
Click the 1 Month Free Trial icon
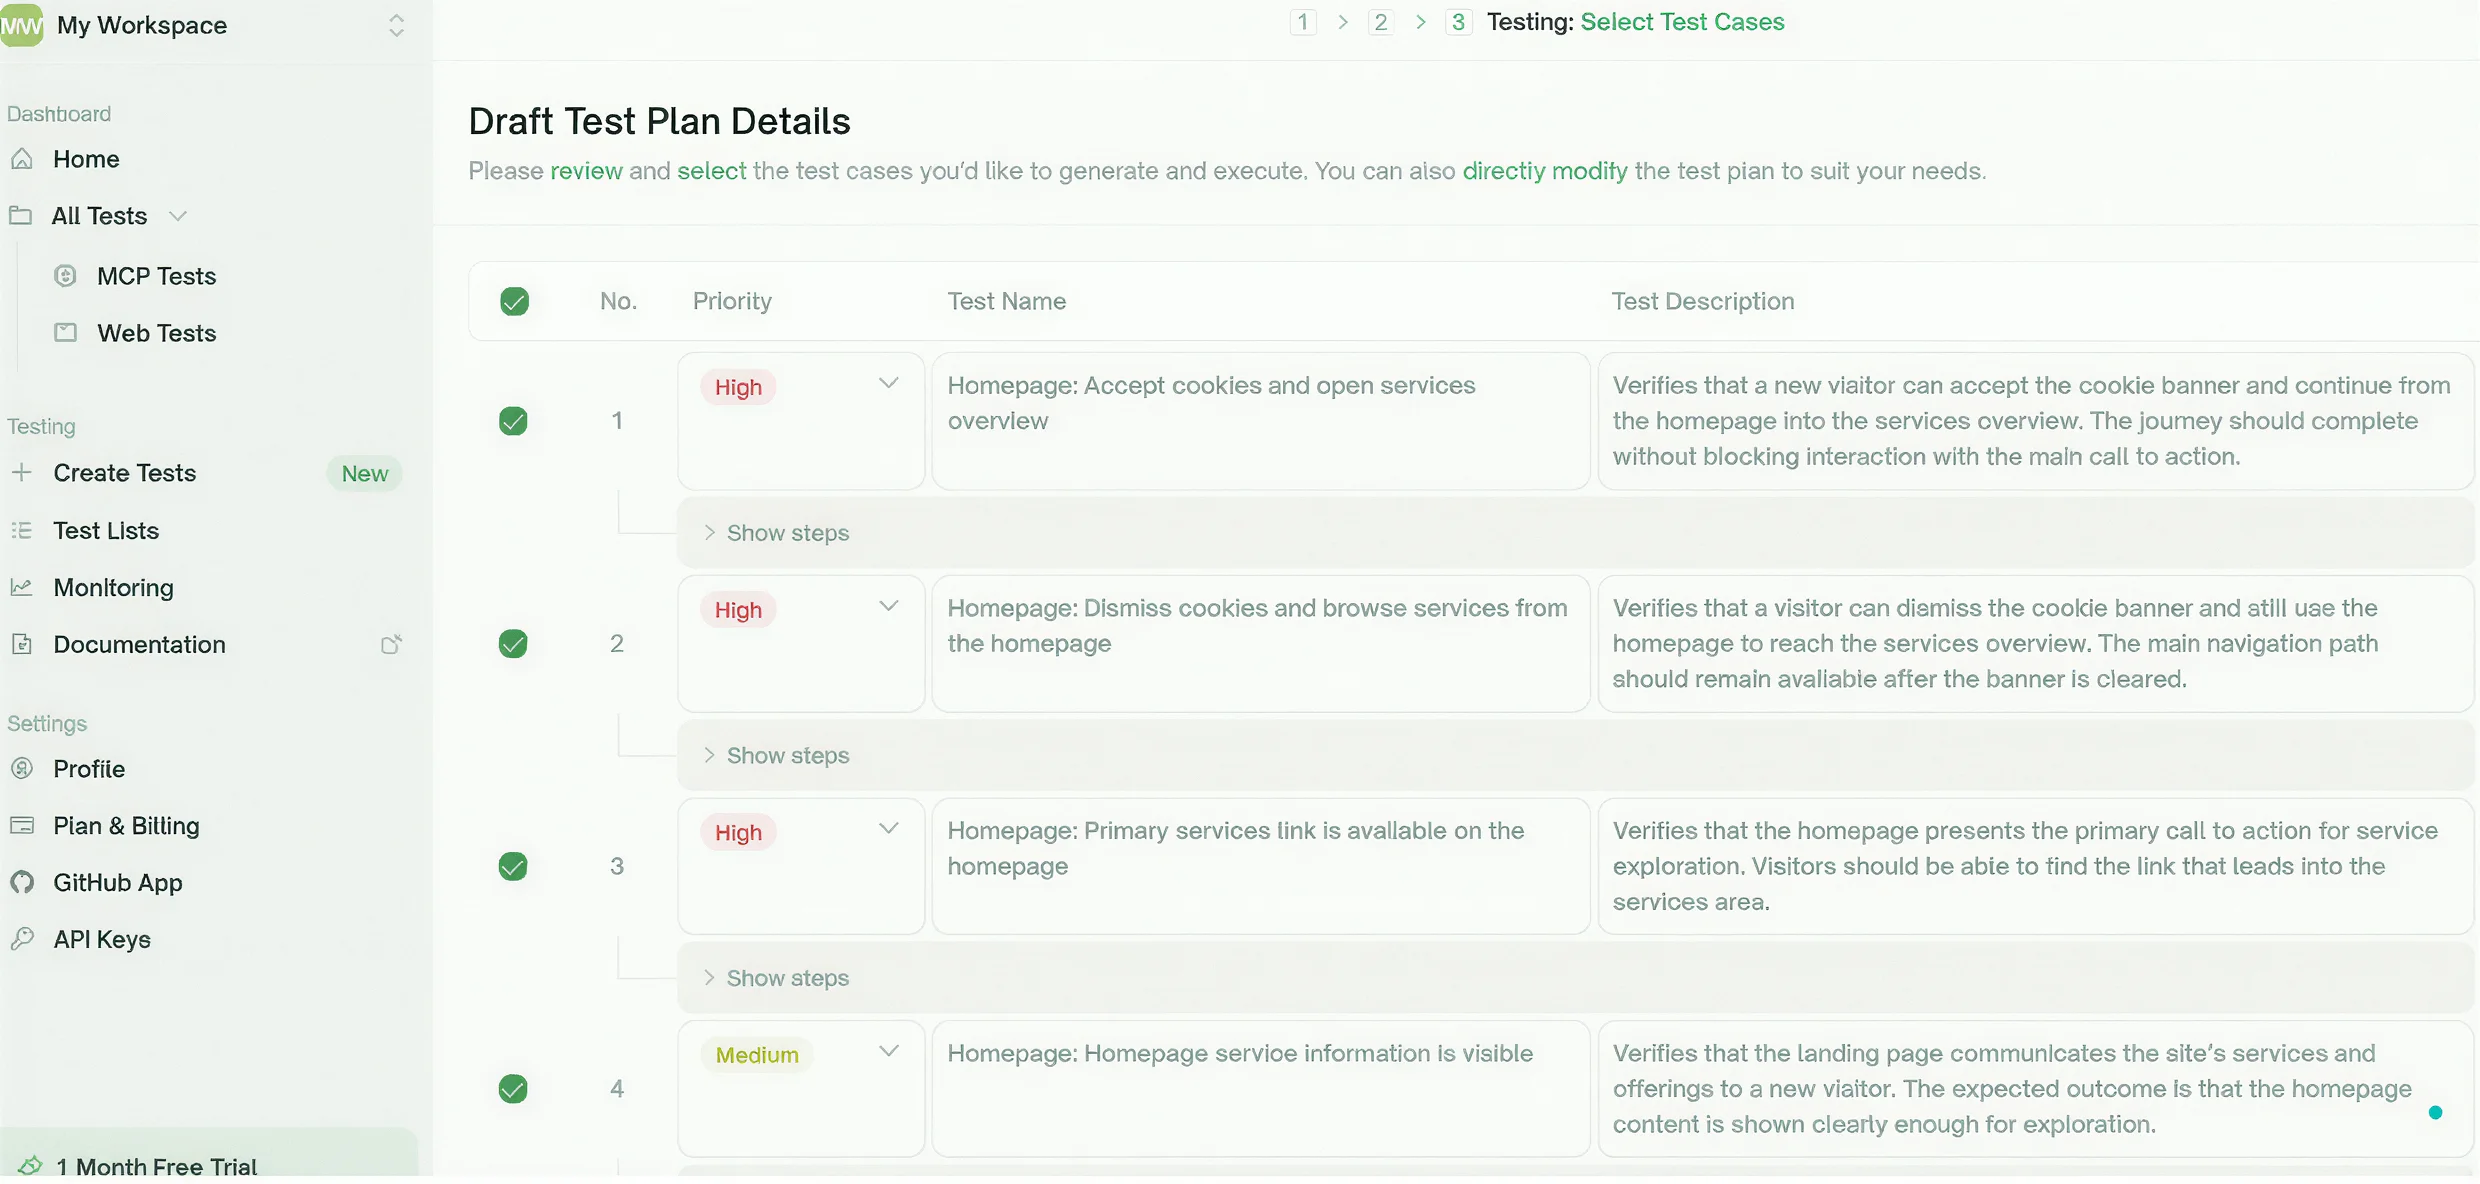pyautogui.click(x=30, y=1166)
